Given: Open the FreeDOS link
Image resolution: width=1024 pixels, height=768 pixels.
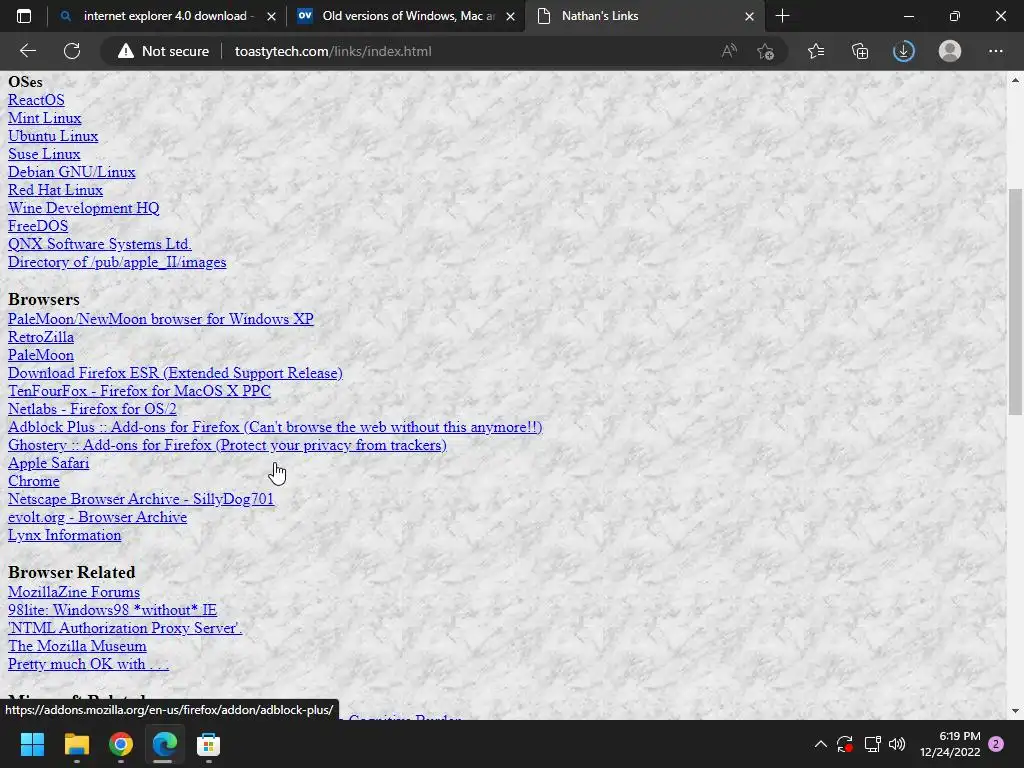Looking at the screenshot, I should click(x=38, y=226).
